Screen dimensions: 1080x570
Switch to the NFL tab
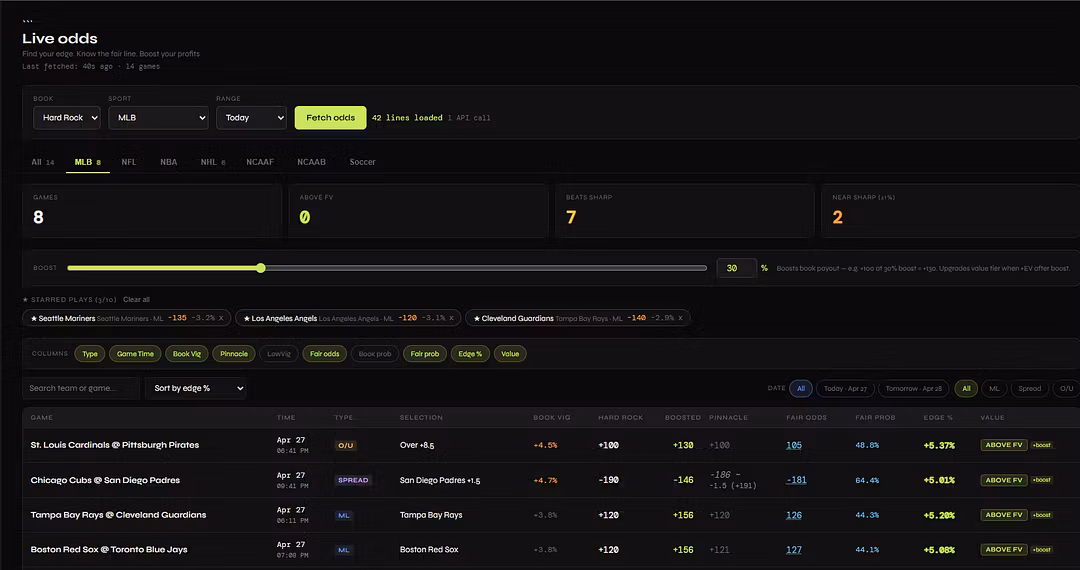129,162
